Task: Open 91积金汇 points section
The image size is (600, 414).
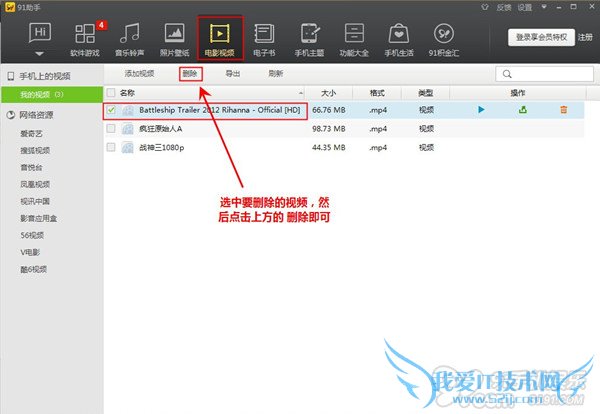Action: click(444, 39)
